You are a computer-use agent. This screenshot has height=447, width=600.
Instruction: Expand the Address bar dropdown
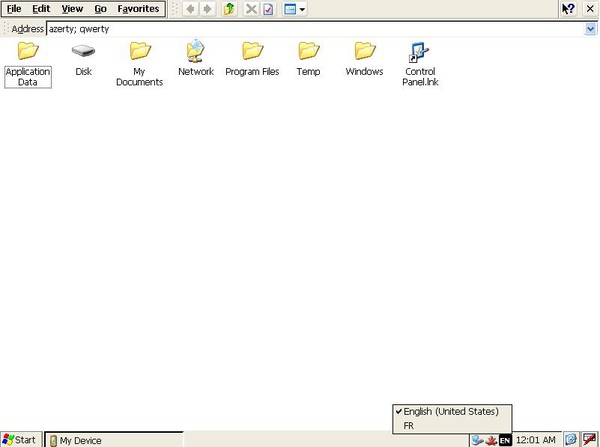pos(590,29)
